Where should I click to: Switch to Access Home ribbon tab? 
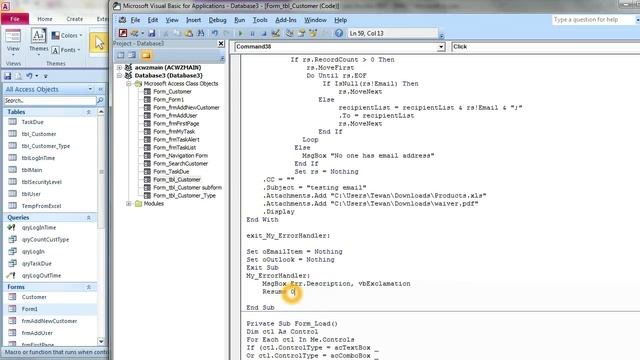click(x=45, y=19)
